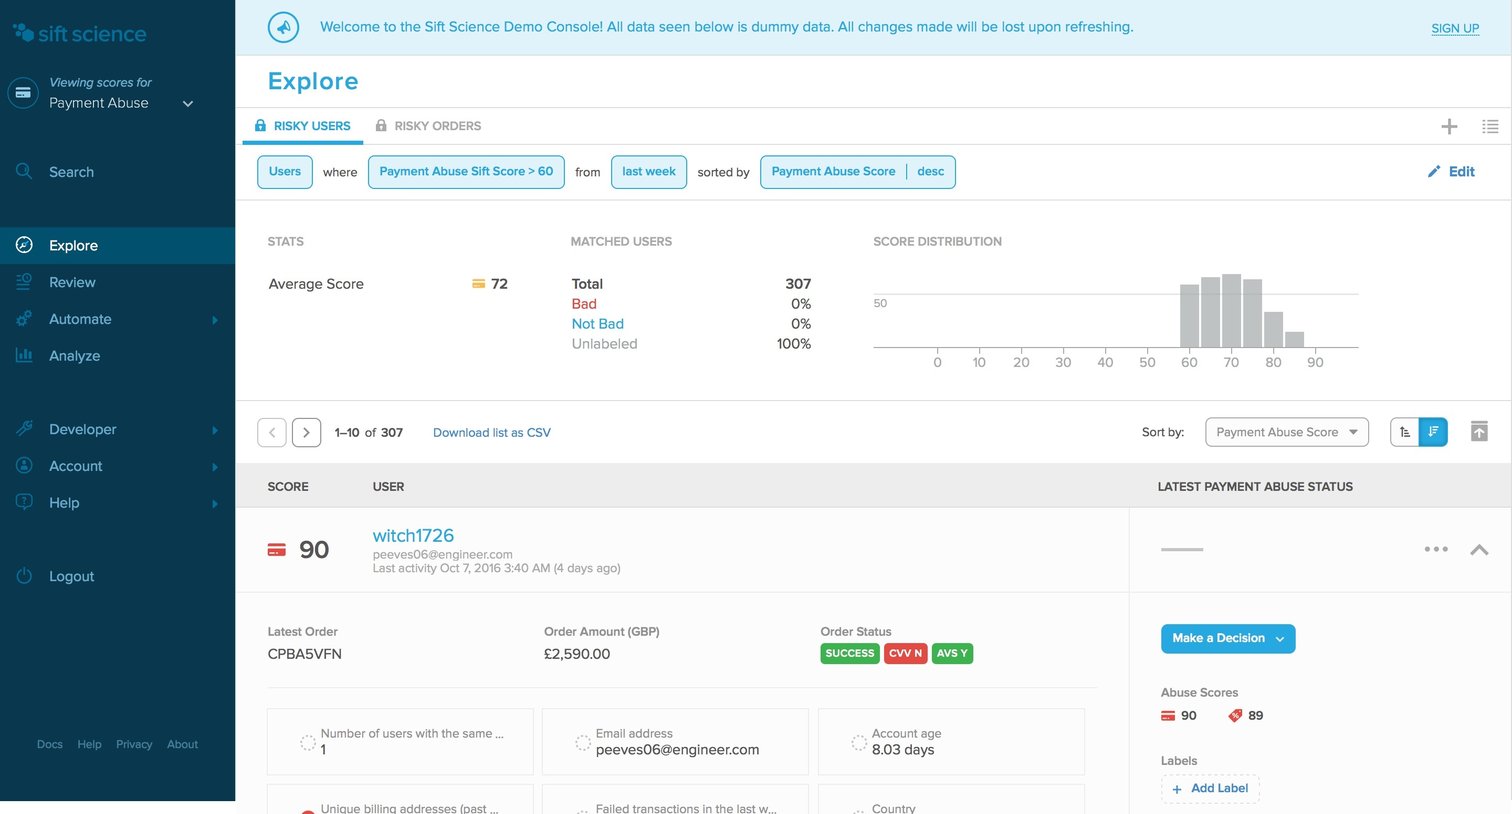Click the Latest Payment Abuse Status column header
Viewport: 1512px width, 814px height.
[1255, 487]
